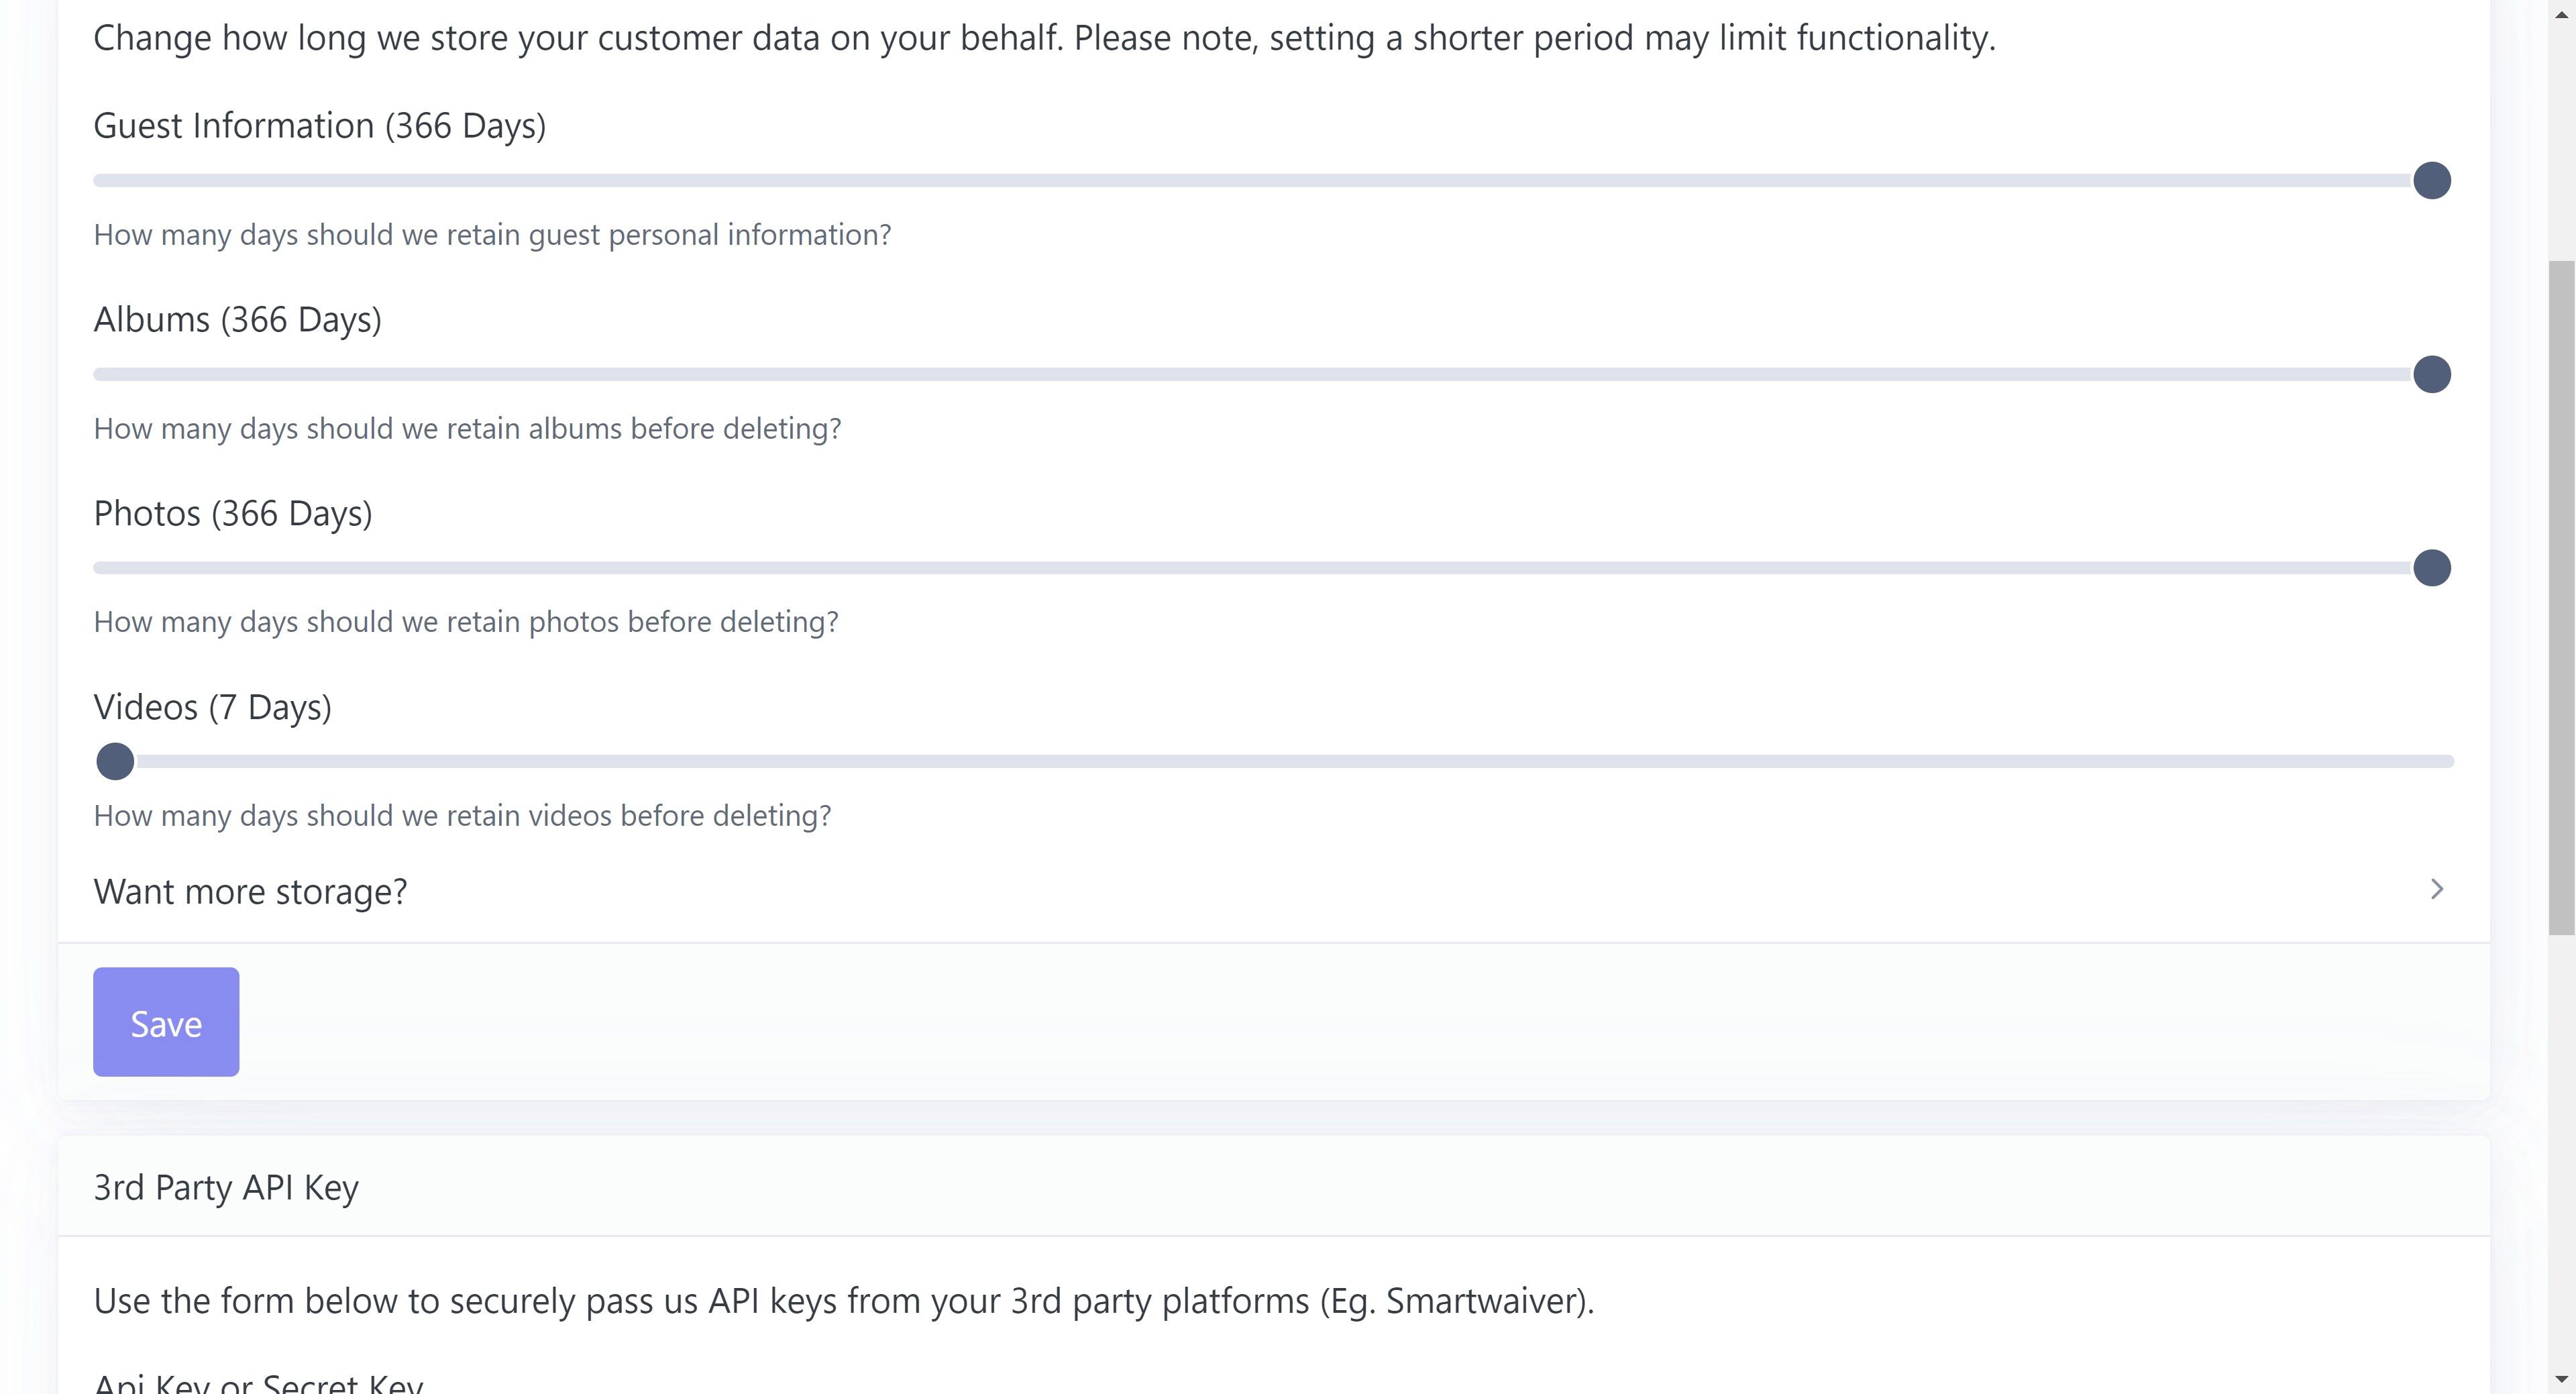Click the '3rd Party API Key' section header

click(226, 1187)
